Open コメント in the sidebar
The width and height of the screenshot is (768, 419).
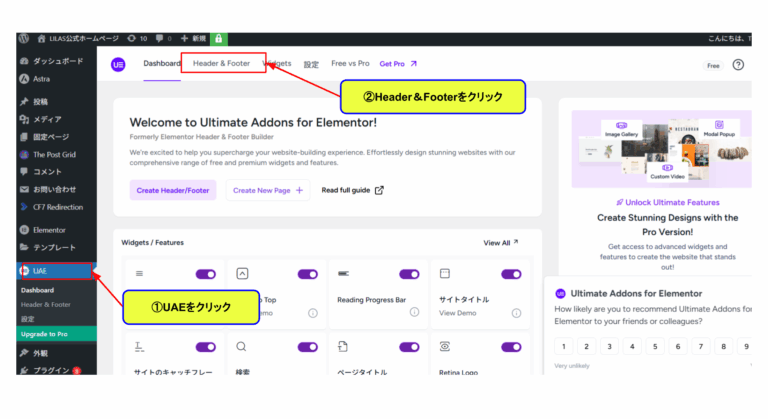(x=56, y=172)
